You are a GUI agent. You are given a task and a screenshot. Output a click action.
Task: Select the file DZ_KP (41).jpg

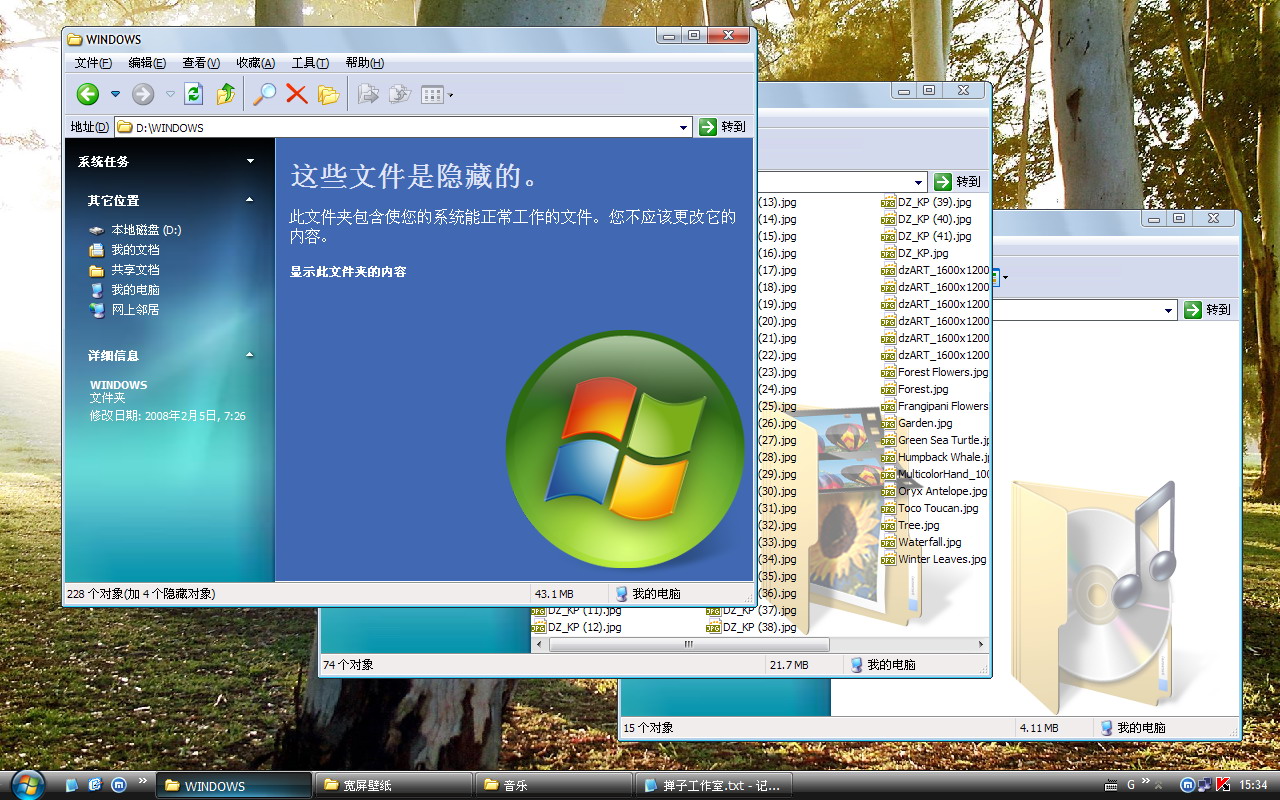point(926,236)
